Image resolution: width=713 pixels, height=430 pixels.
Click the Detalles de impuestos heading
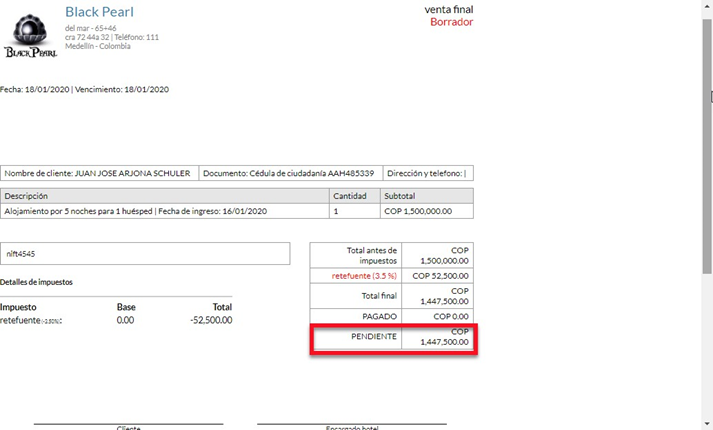36,282
